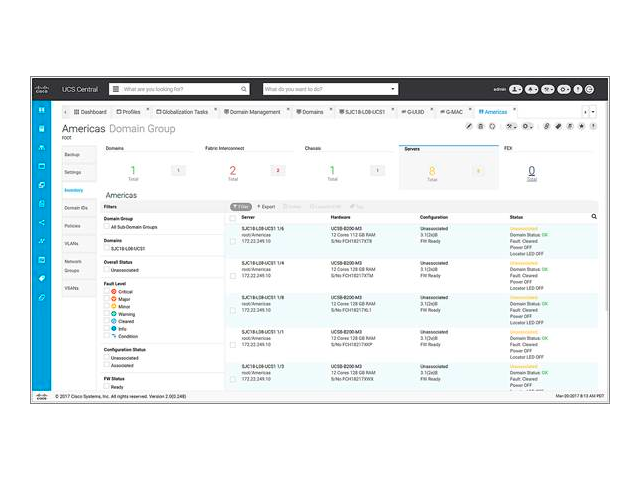The height and width of the screenshot is (480, 640).
Task: Switch to the Profiles tab
Action: click(128, 112)
